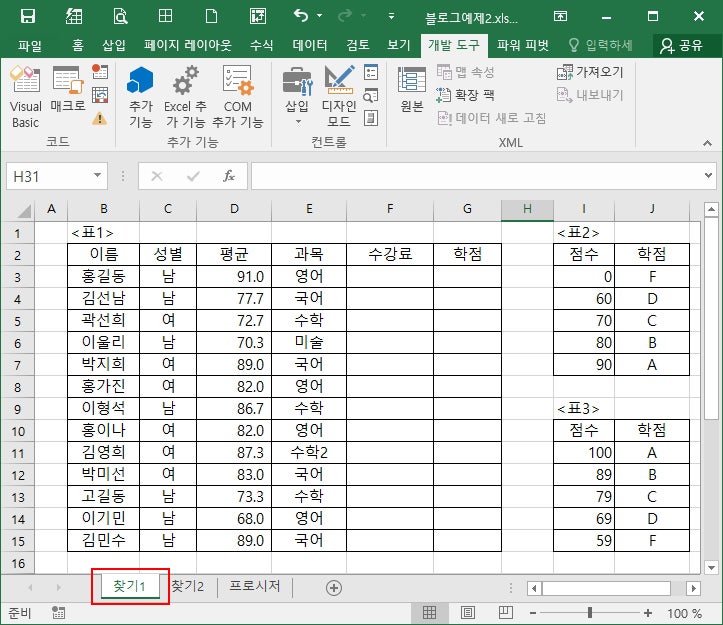Screen dimensions: 723x625
Task: Collapse the ribbon with up chevron
Action: point(707,143)
